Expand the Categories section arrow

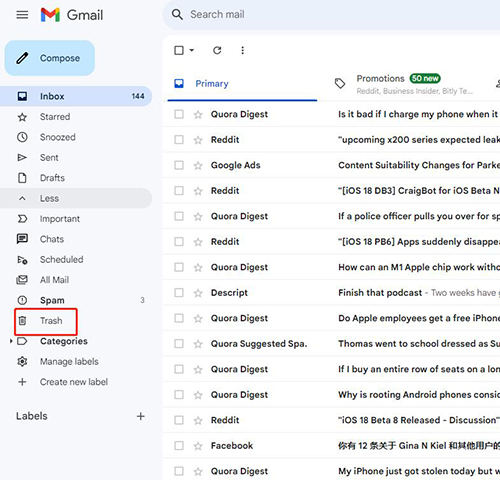tap(11, 341)
